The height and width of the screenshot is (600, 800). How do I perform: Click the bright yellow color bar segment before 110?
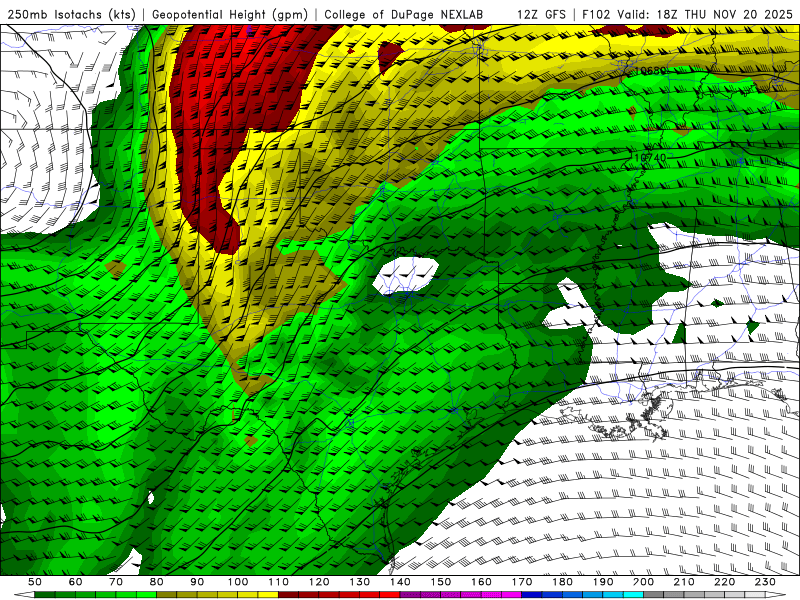(268, 595)
